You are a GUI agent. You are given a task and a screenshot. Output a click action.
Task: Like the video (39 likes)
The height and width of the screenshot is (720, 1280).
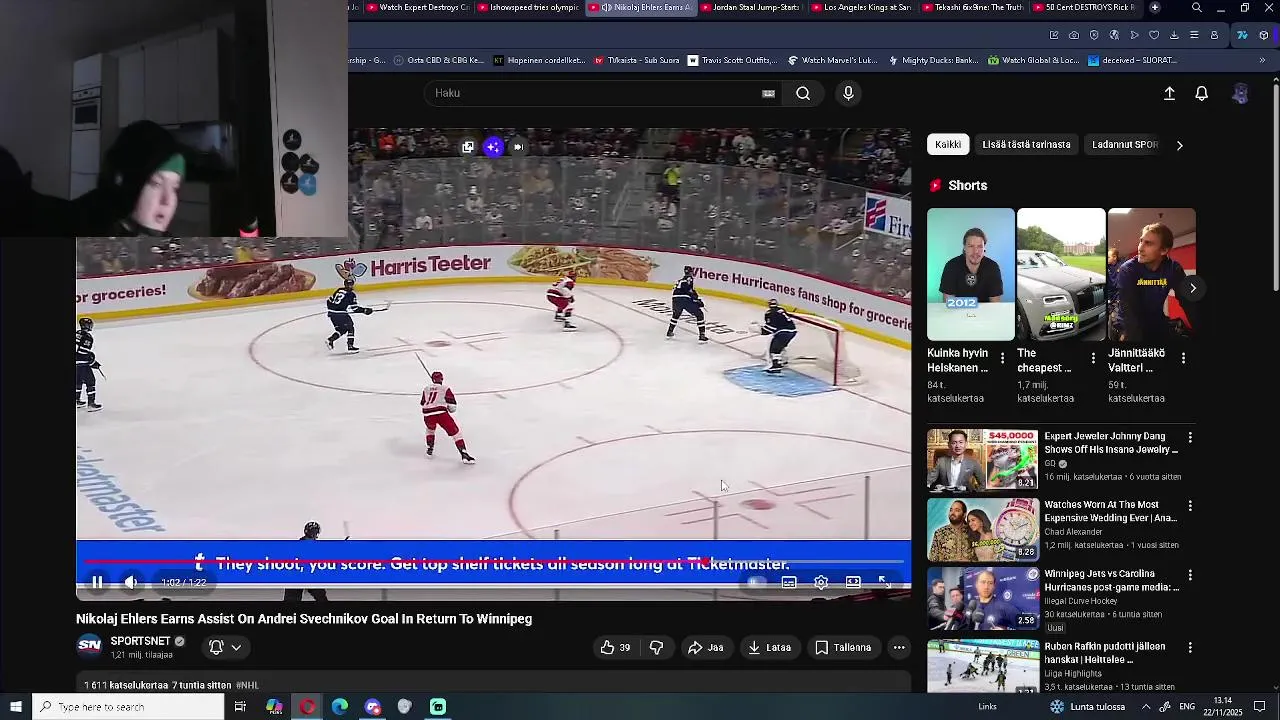point(615,648)
